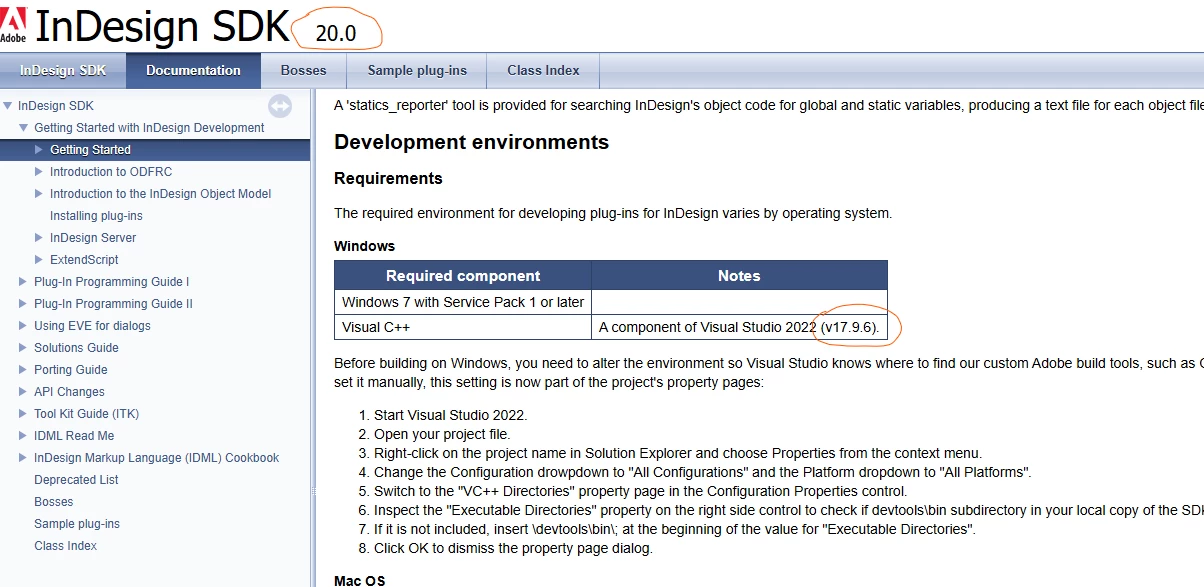Open Sample plug-ins in the sidebar tree

[77, 524]
